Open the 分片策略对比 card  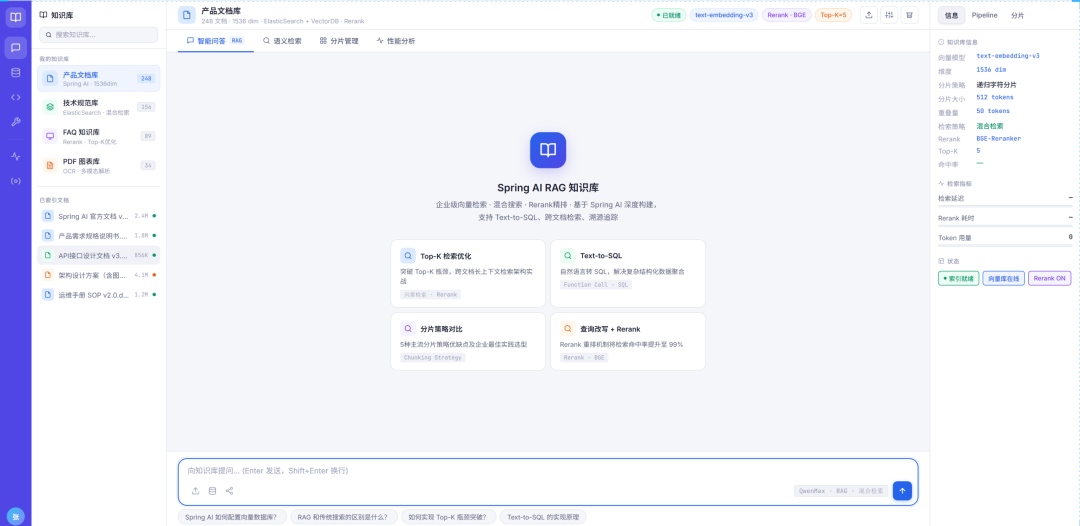[x=468, y=341]
